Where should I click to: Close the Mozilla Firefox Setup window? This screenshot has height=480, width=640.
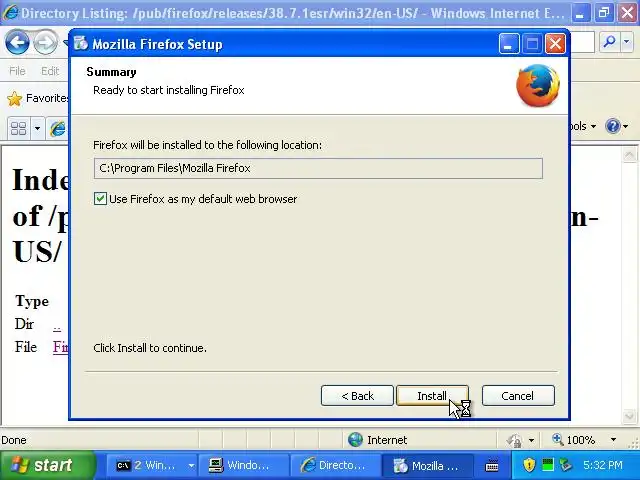[x=556, y=44]
